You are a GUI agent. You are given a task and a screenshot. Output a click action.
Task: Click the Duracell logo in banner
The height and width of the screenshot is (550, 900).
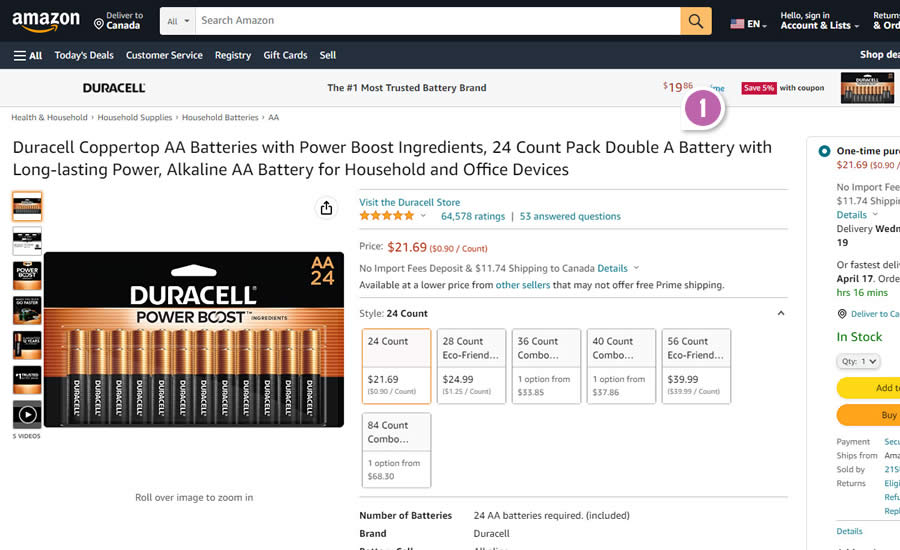click(114, 88)
